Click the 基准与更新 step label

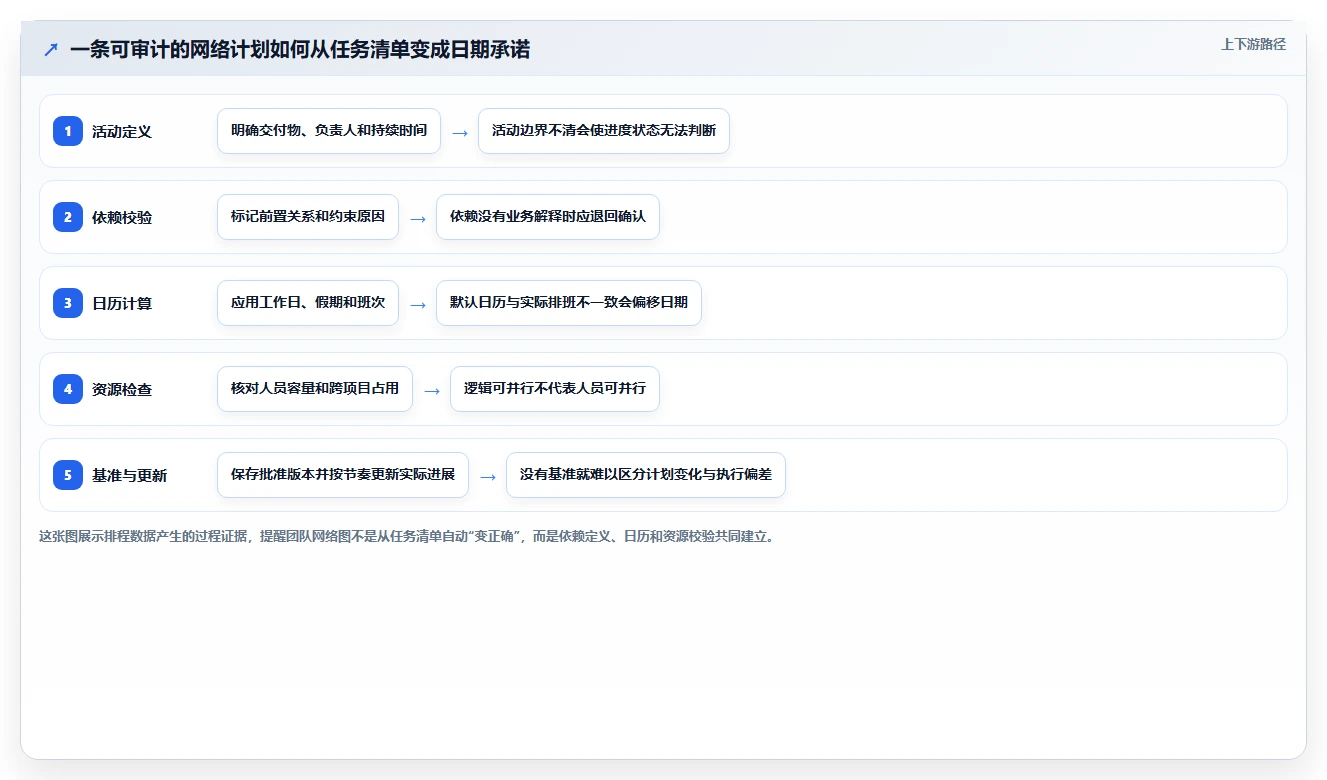pyautogui.click(x=130, y=475)
